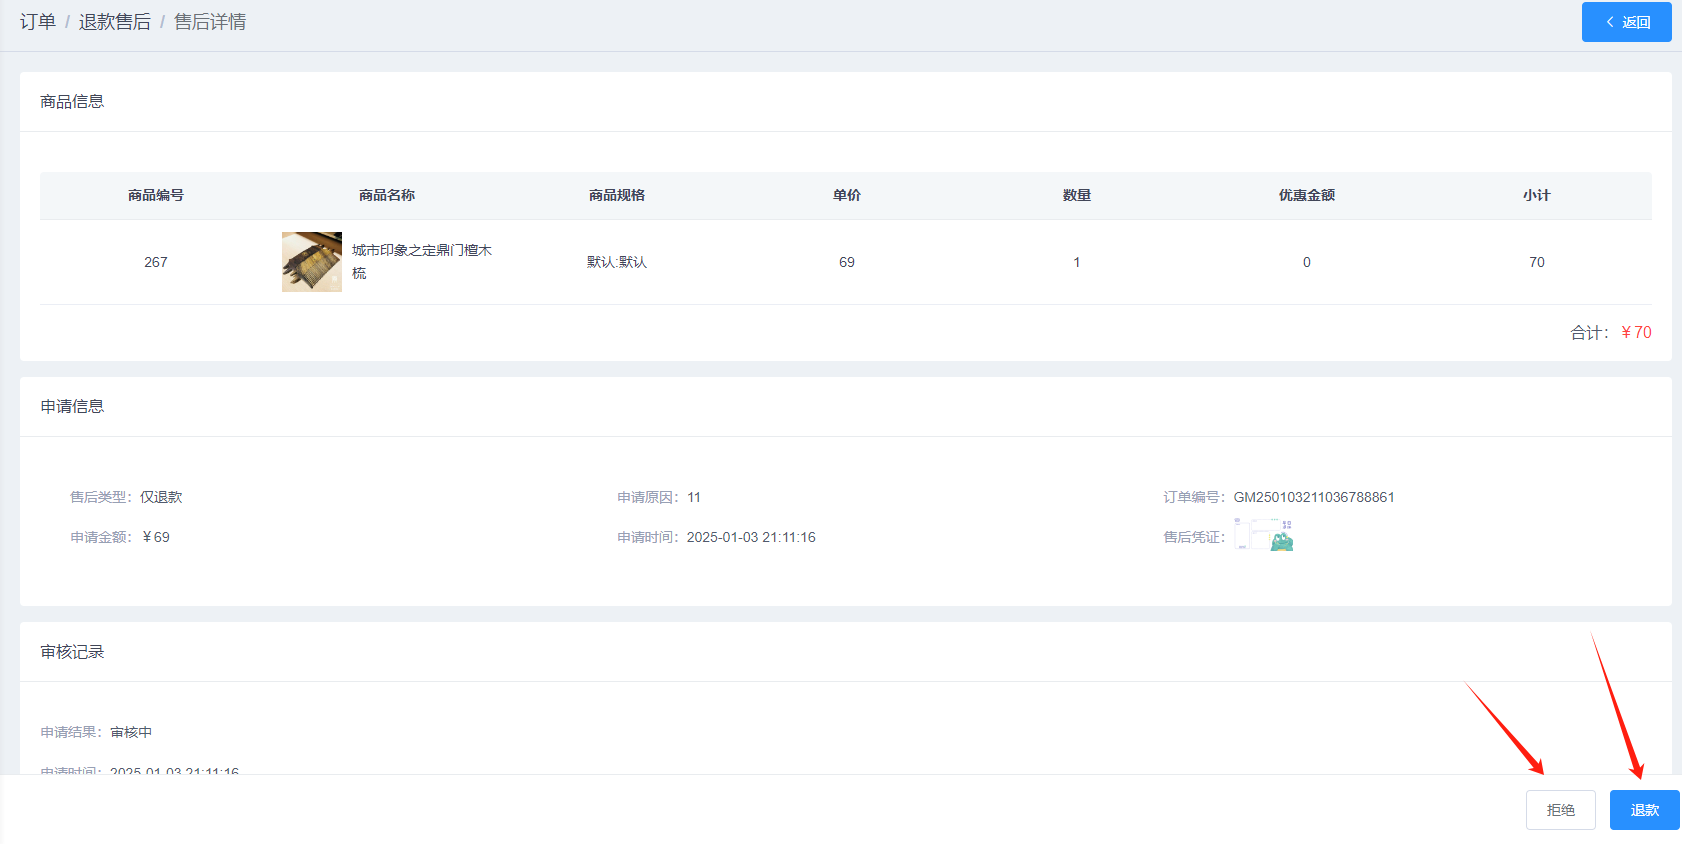Image resolution: width=1682 pixels, height=844 pixels.
Task: Approve refund with the 退款 button
Action: coord(1644,810)
